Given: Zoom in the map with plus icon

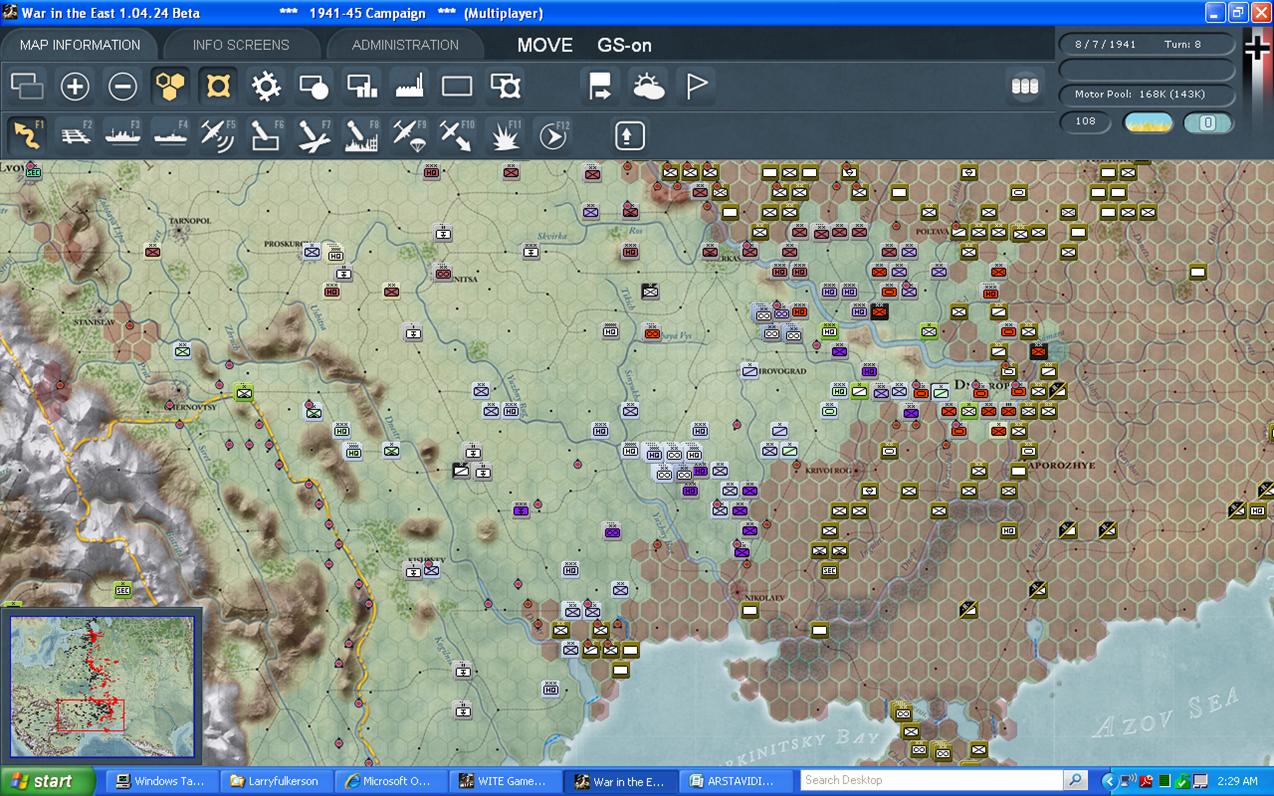Looking at the screenshot, I should [x=75, y=87].
